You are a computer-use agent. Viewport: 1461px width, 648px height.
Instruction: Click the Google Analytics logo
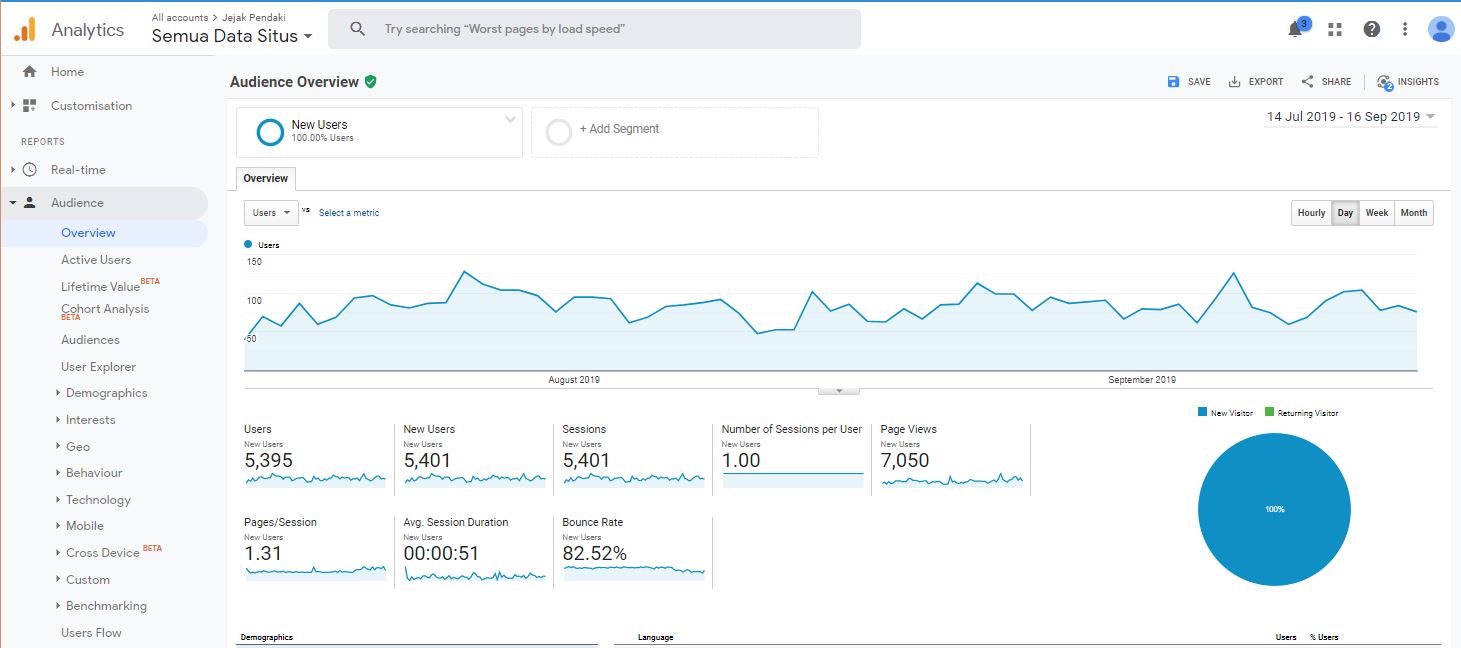tap(25, 29)
